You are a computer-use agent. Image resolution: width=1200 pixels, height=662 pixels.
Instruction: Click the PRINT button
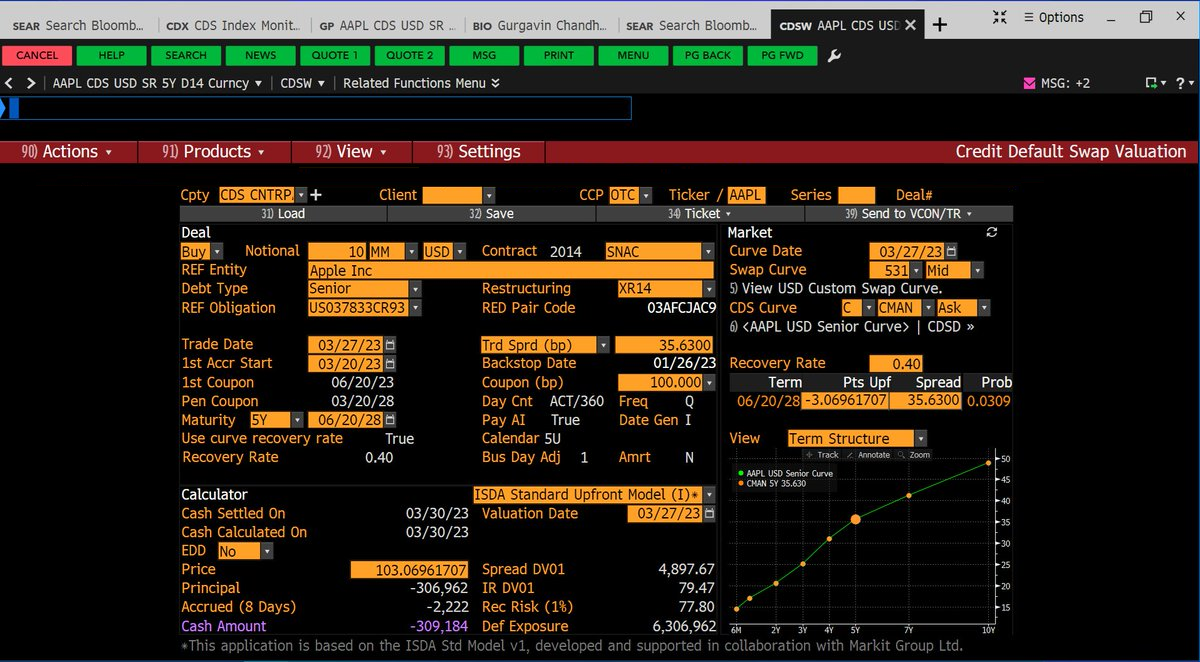click(559, 55)
